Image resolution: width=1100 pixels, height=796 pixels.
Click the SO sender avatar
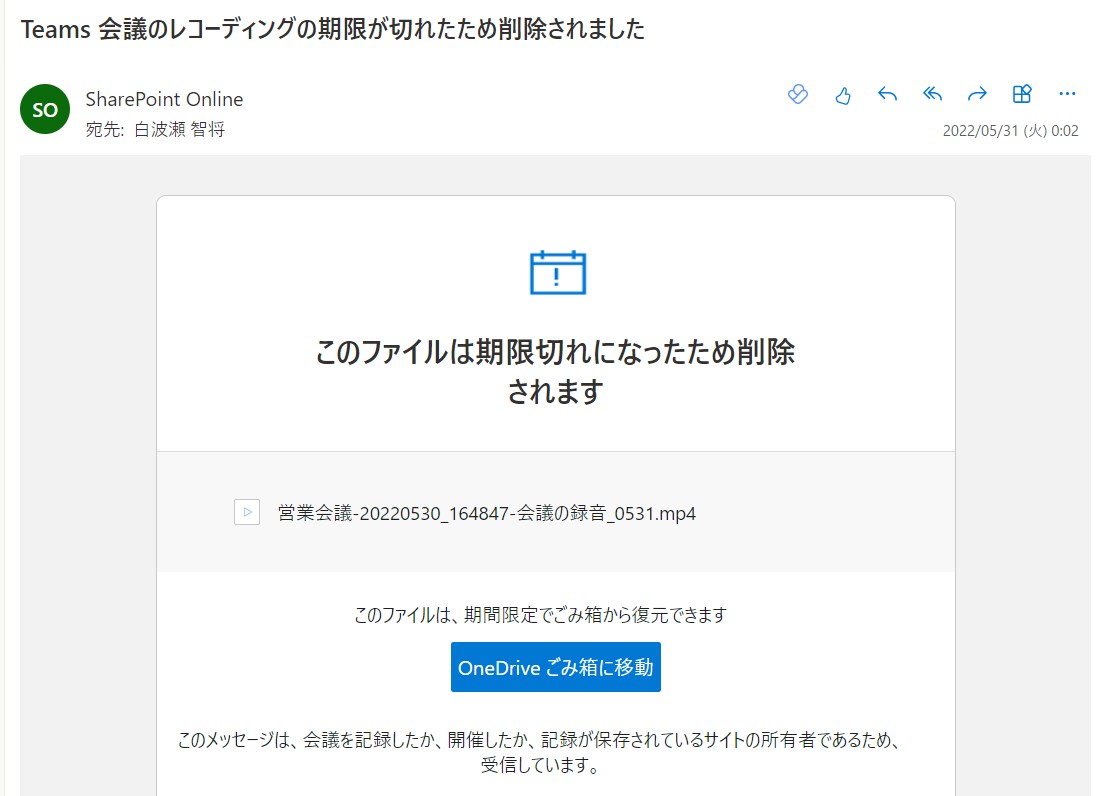[45, 109]
